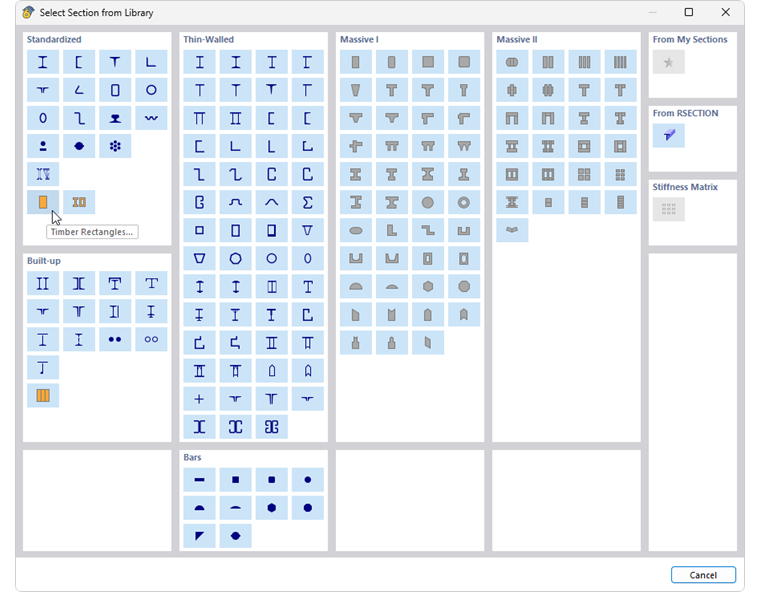Viewport: 760px width, 592px height.
Task: Choose the plain rectangle icon first in Massive I
Action: (356, 62)
